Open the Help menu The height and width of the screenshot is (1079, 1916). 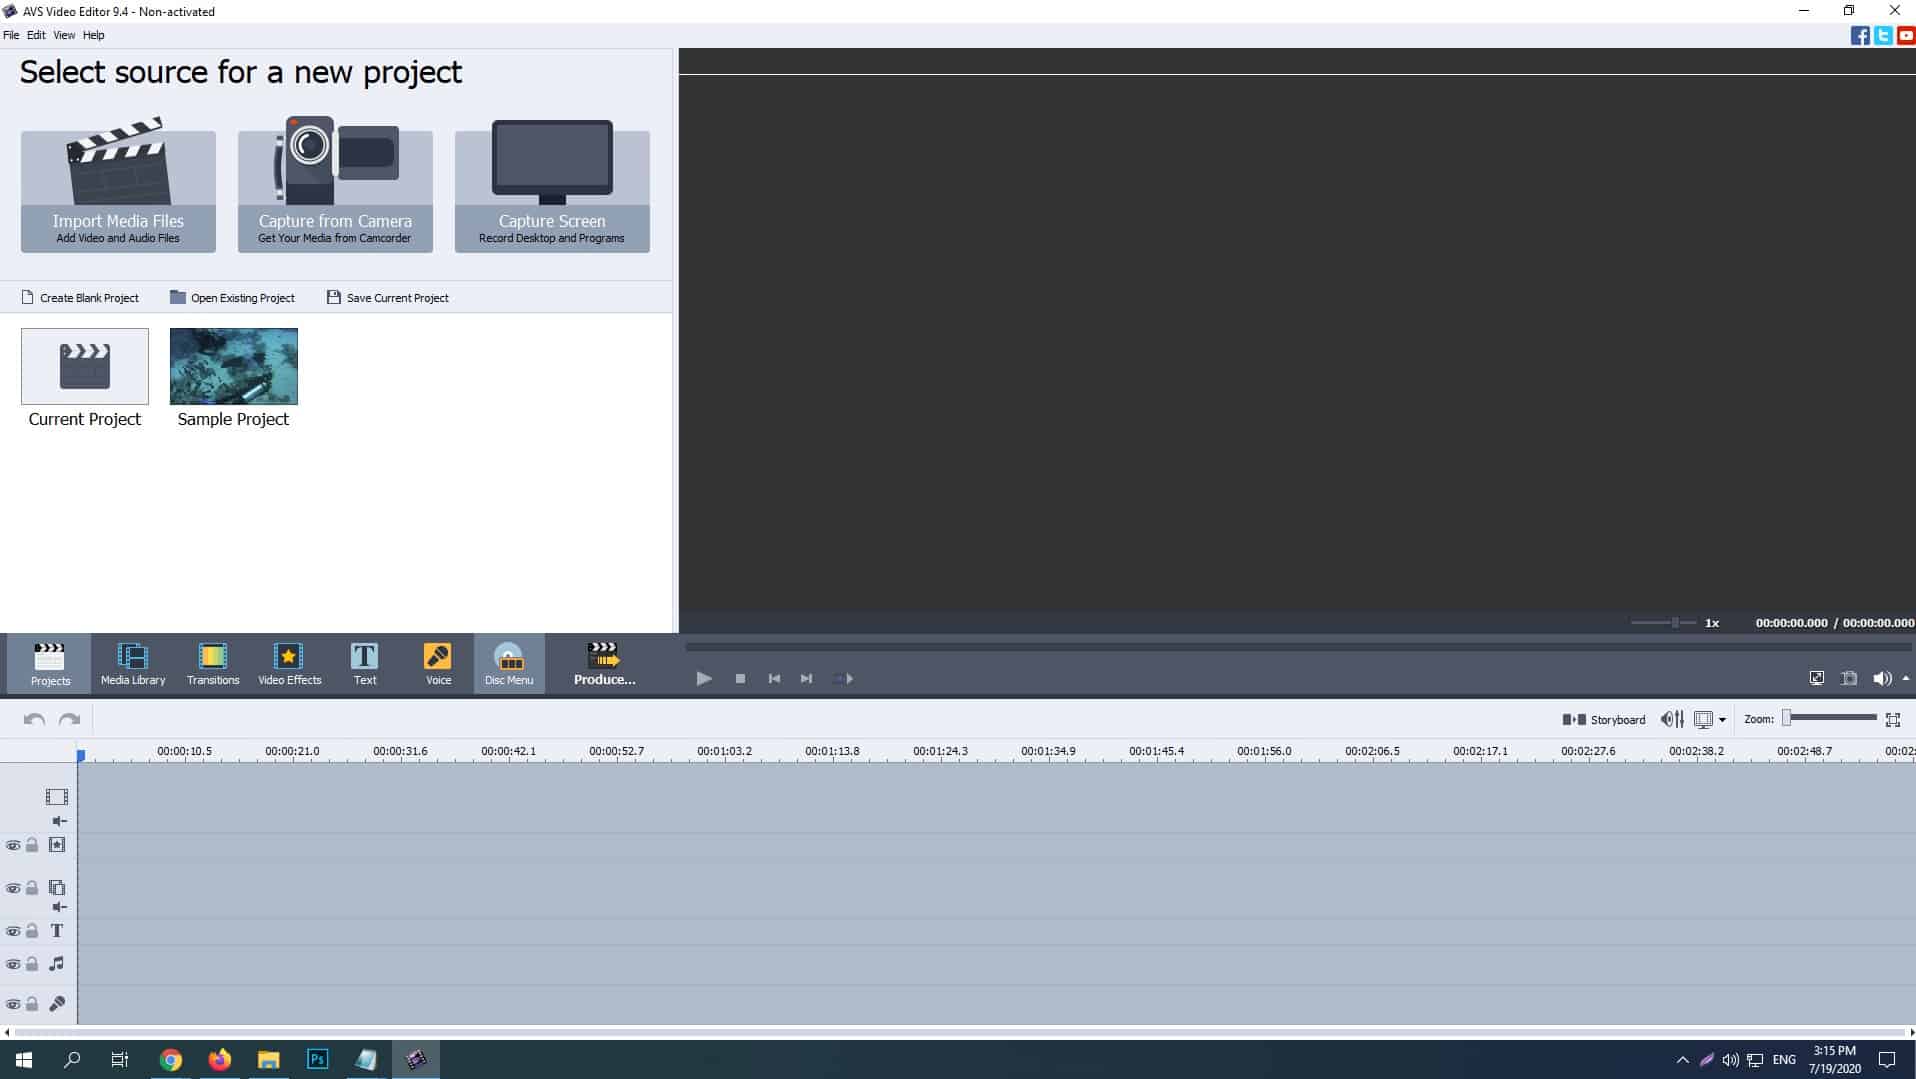click(x=93, y=35)
